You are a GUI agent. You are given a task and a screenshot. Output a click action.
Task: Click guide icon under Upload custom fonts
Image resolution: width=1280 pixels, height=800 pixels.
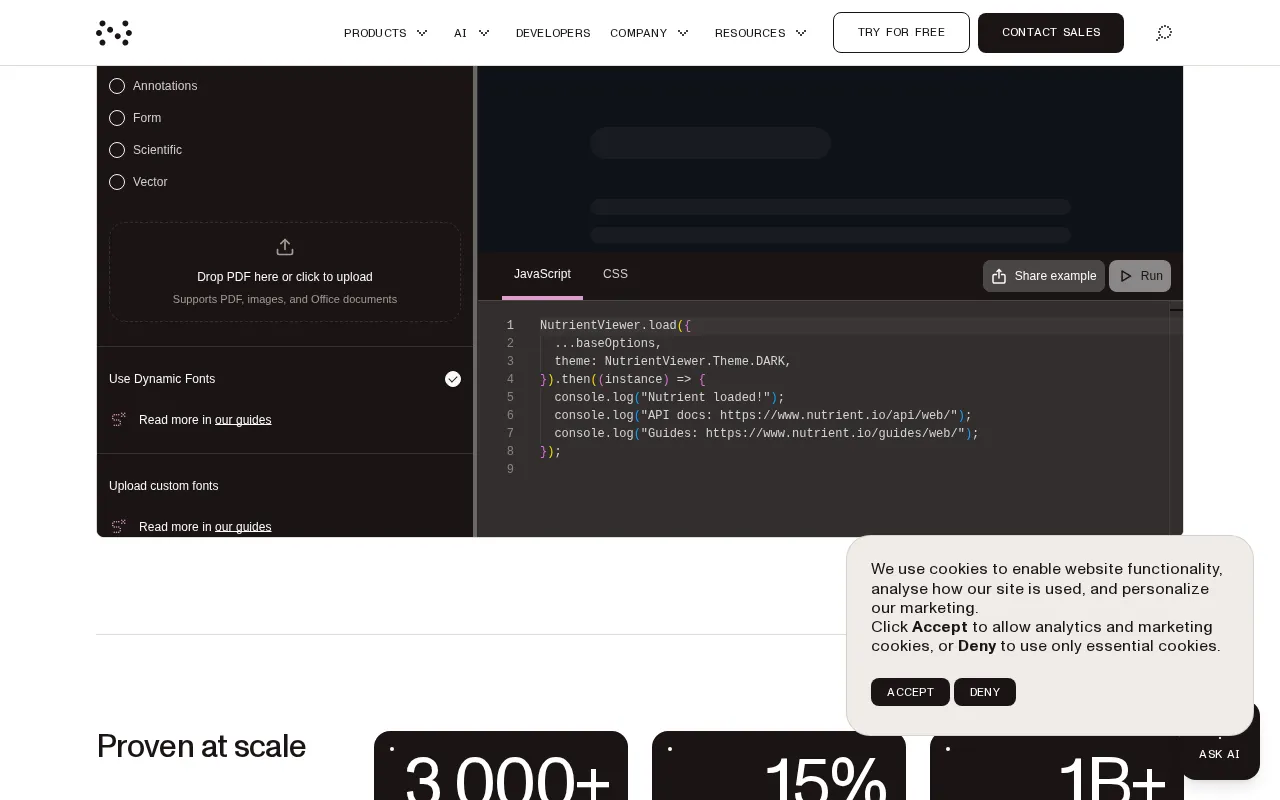pyautogui.click(x=118, y=526)
